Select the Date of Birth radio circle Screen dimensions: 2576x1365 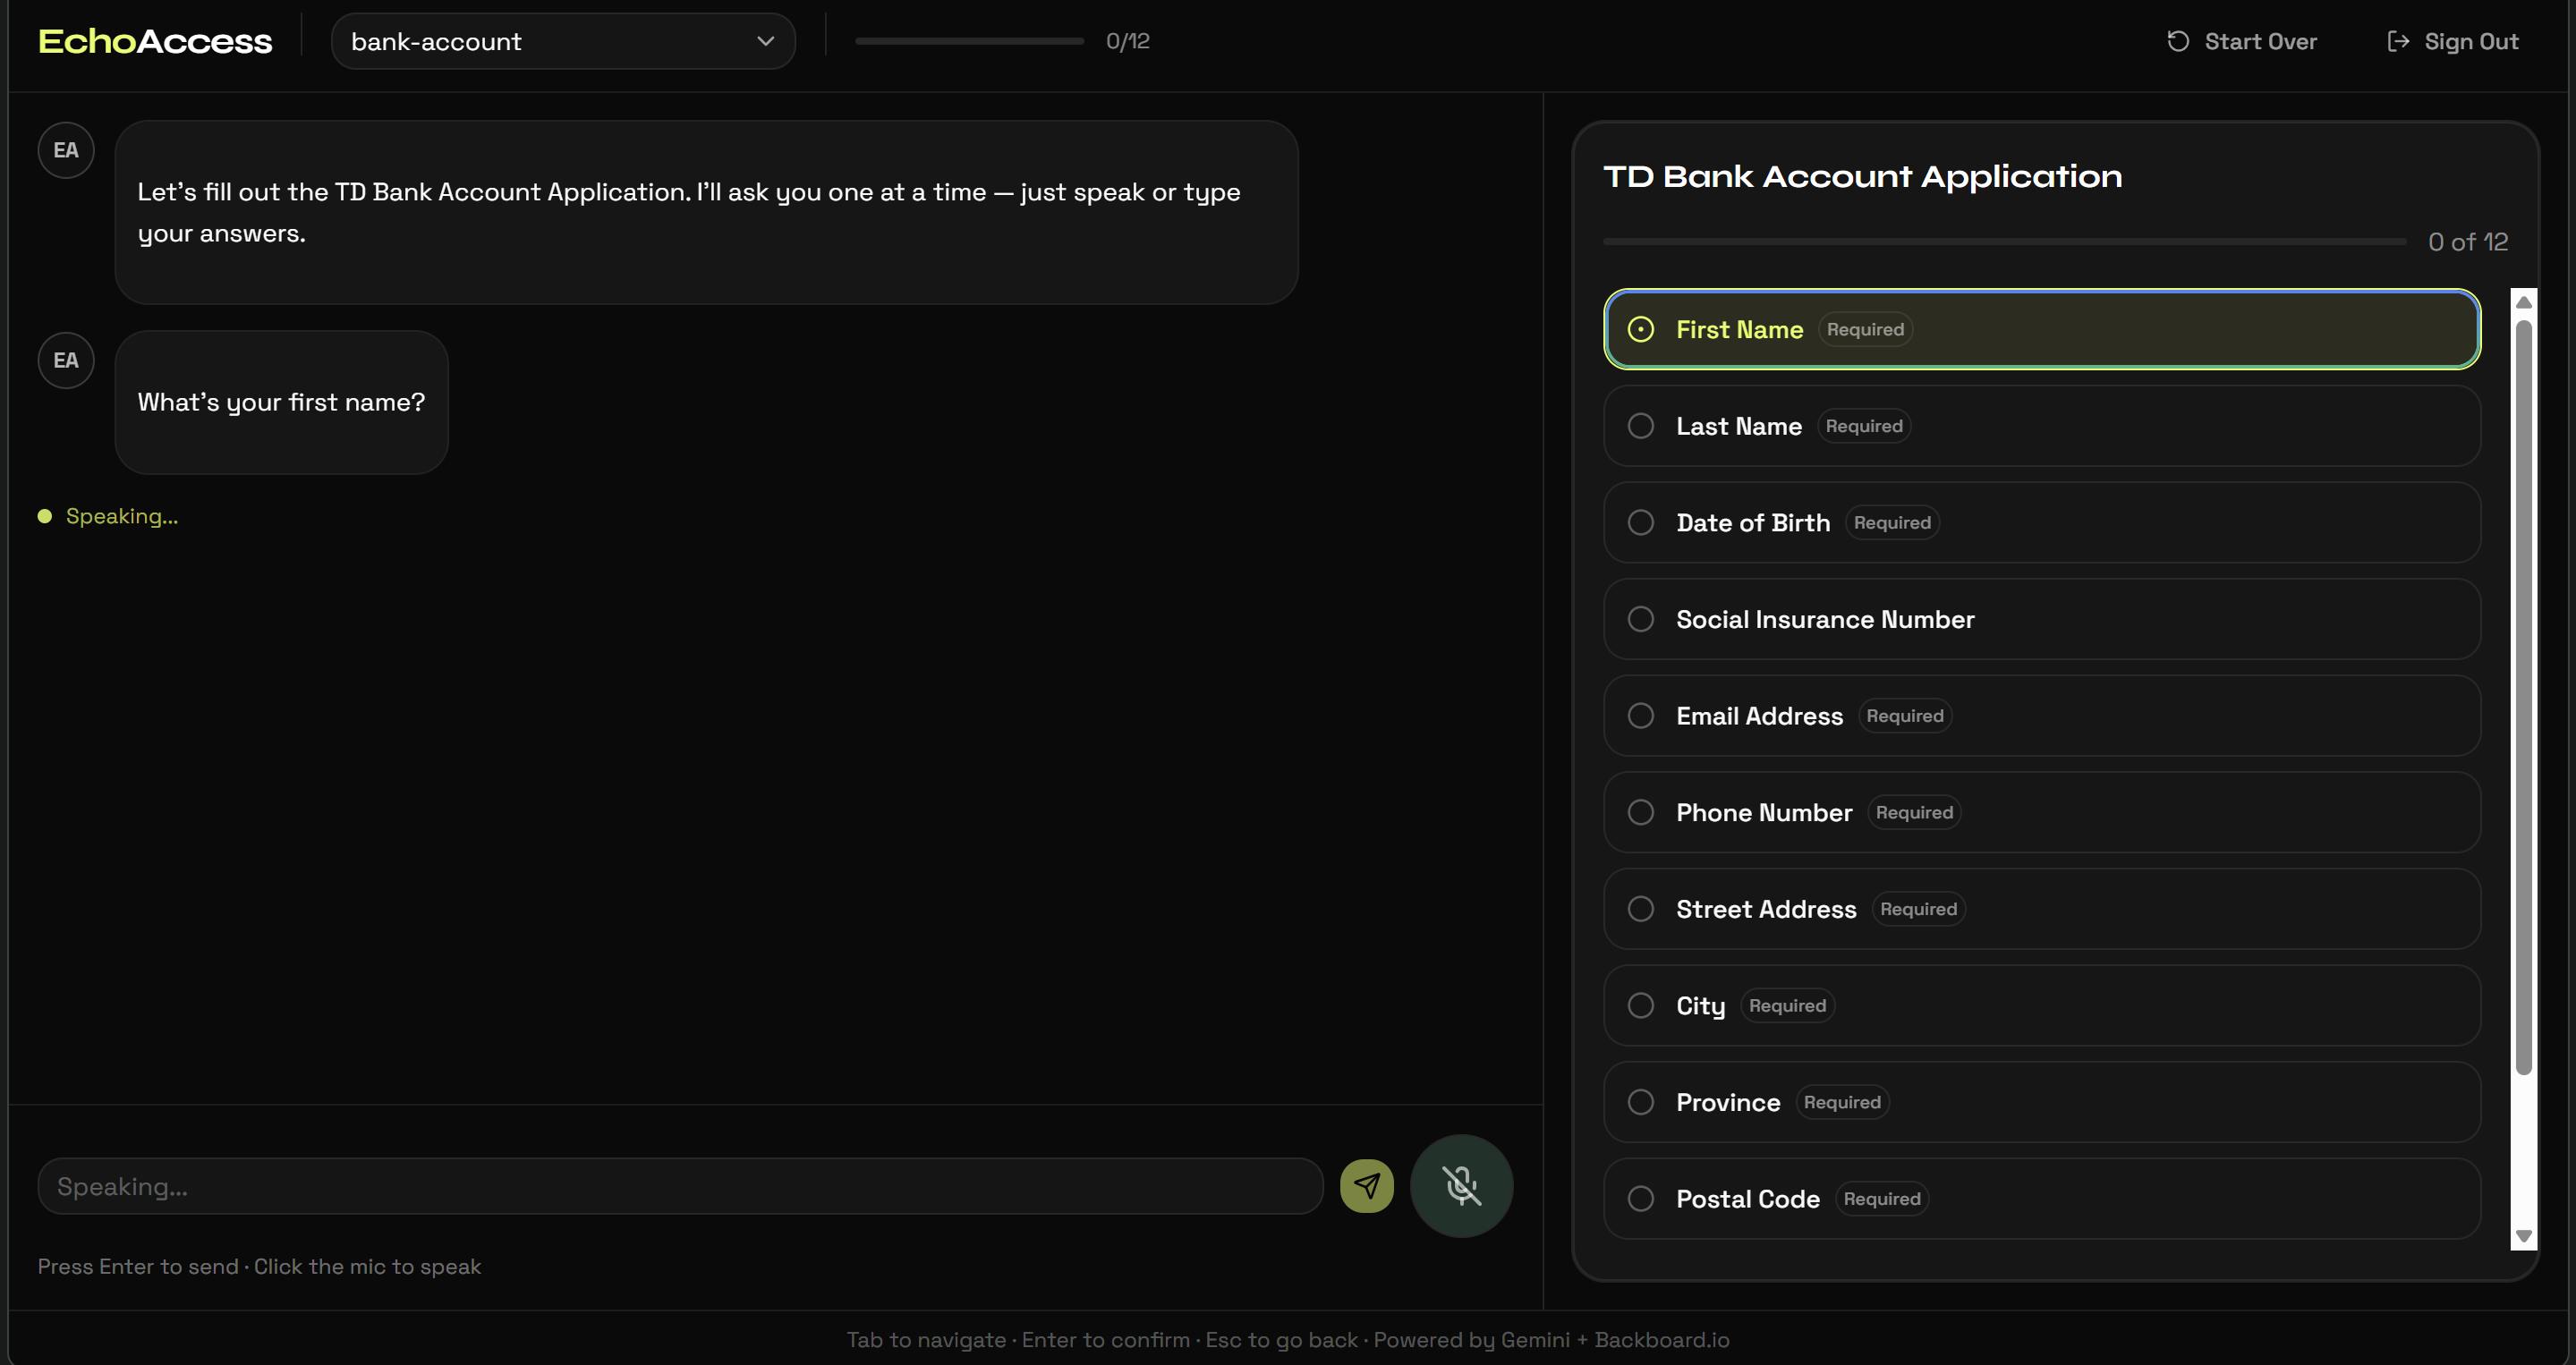pos(1640,523)
